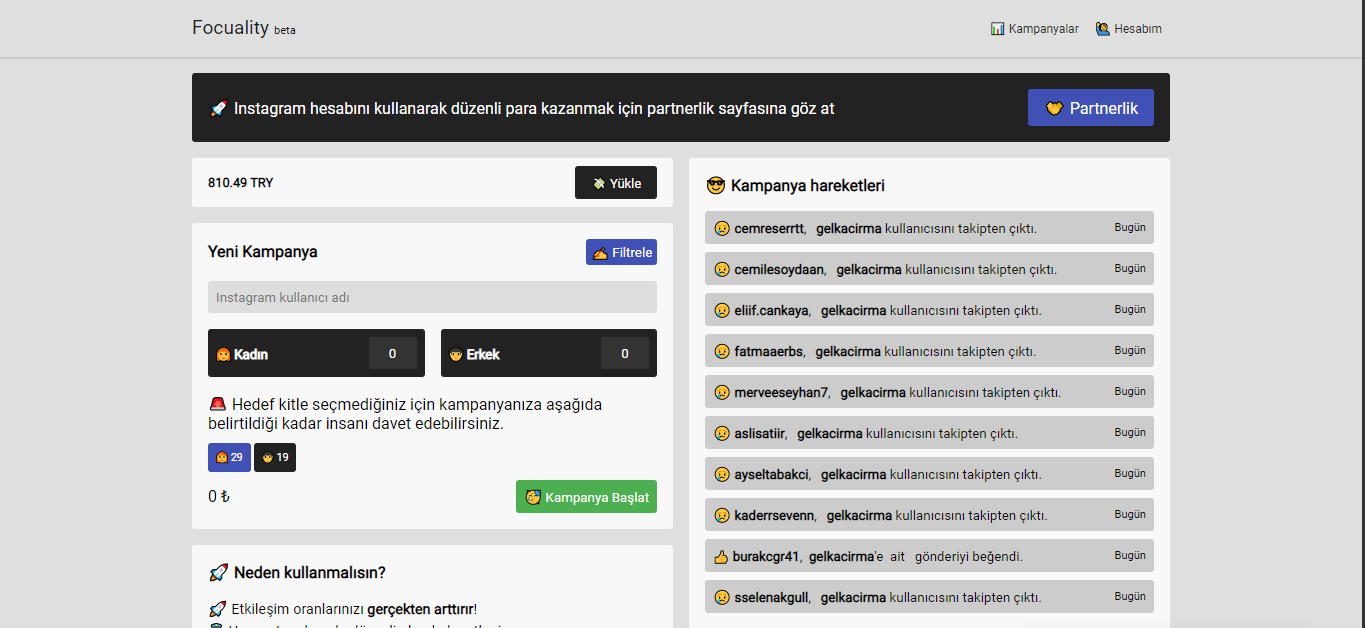Click the Yeni Kampanya heading
This screenshot has width=1365, height=628.
coord(263,252)
